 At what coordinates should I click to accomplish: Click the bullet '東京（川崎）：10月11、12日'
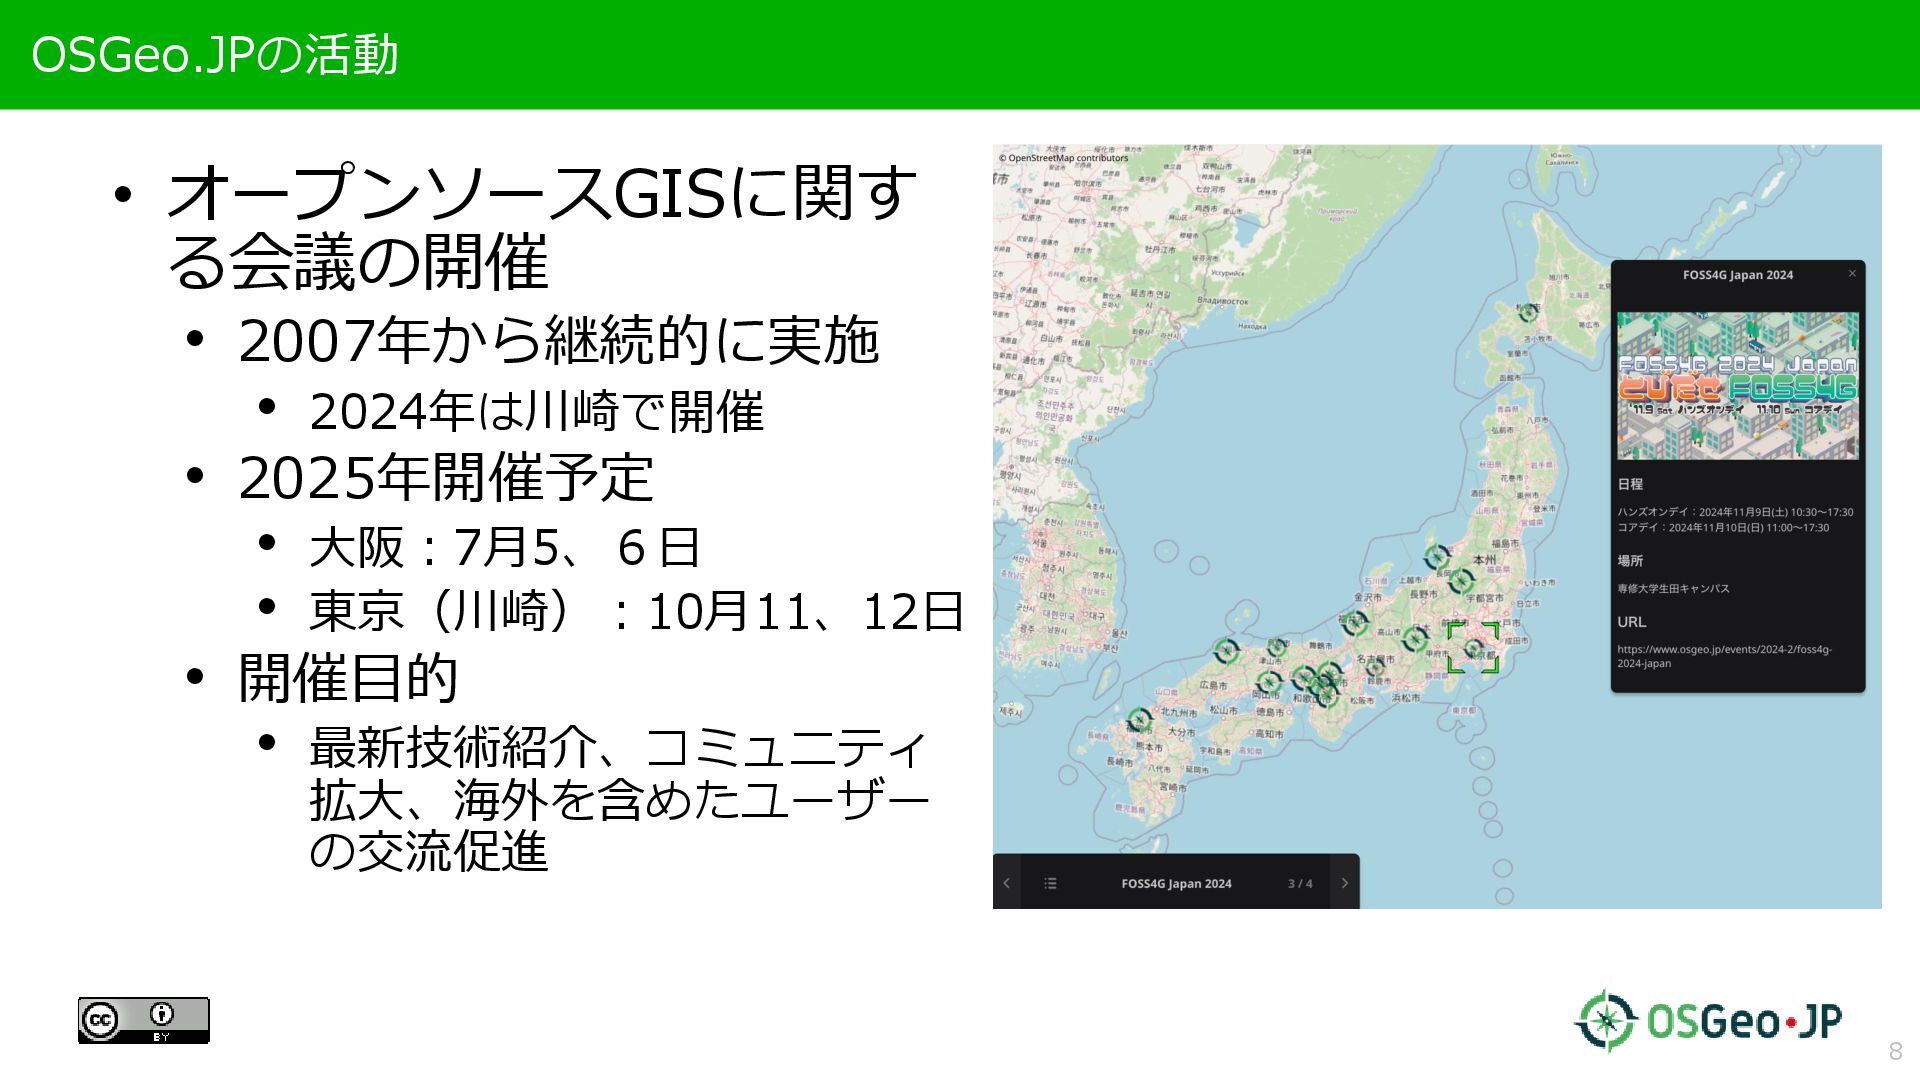click(637, 612)
